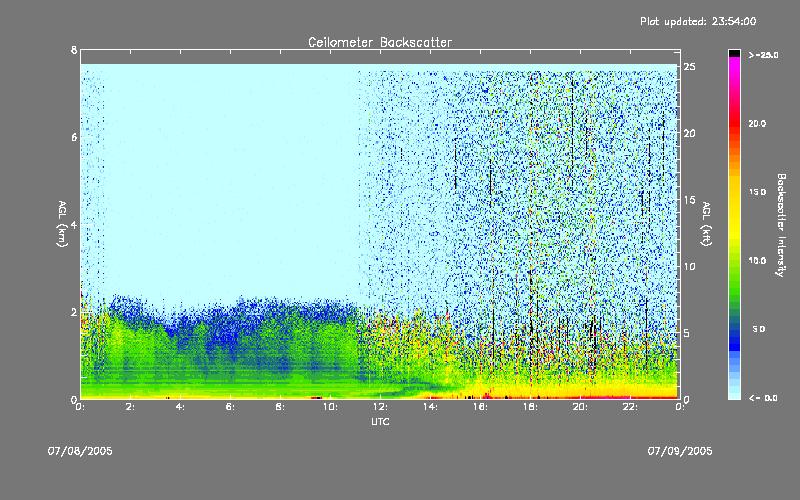This screenshot has width=800, height=500.
Task: Click the '12:' hour label on time axis
Action: 381,407
